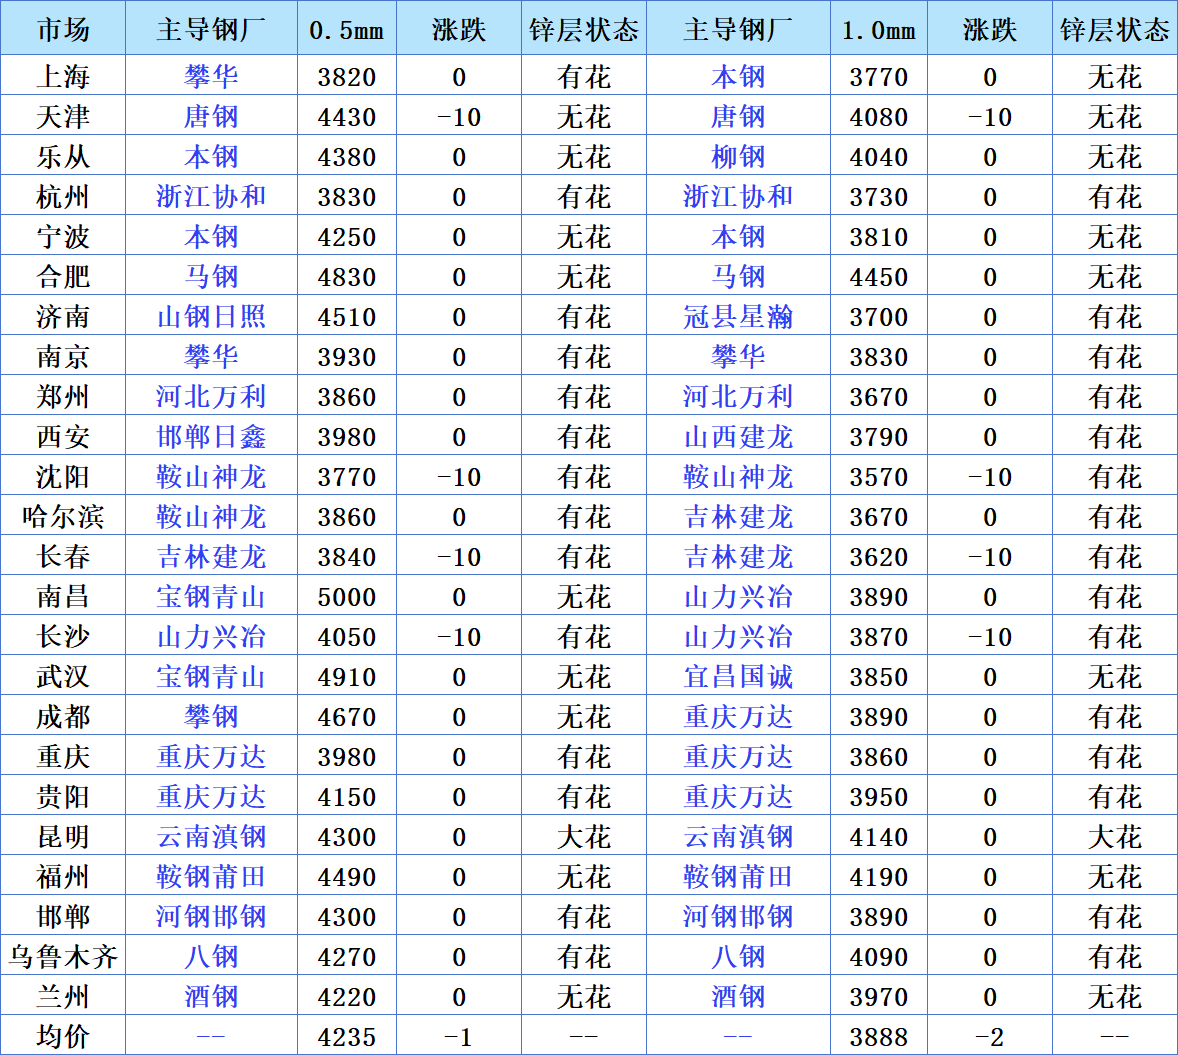Click the 4430 price for 天津
This screenshot has height=1055, width=1178.
(x=346, y=116)
